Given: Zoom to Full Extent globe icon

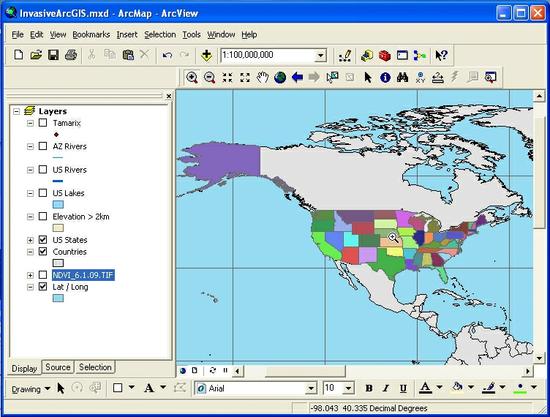Looking at the screenshot, I should 280,77.
